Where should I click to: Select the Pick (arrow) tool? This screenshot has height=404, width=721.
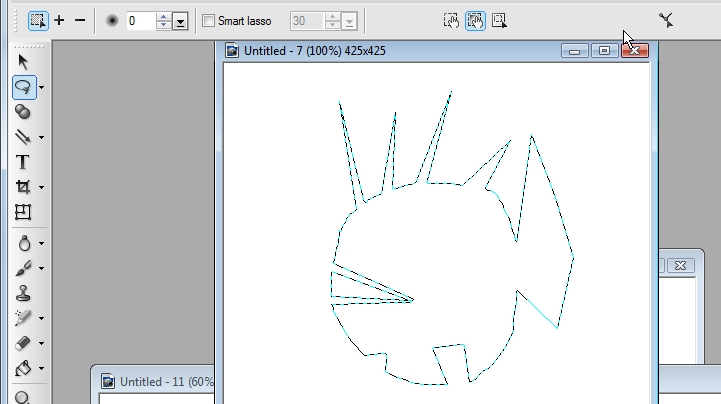tap(23, 62)
